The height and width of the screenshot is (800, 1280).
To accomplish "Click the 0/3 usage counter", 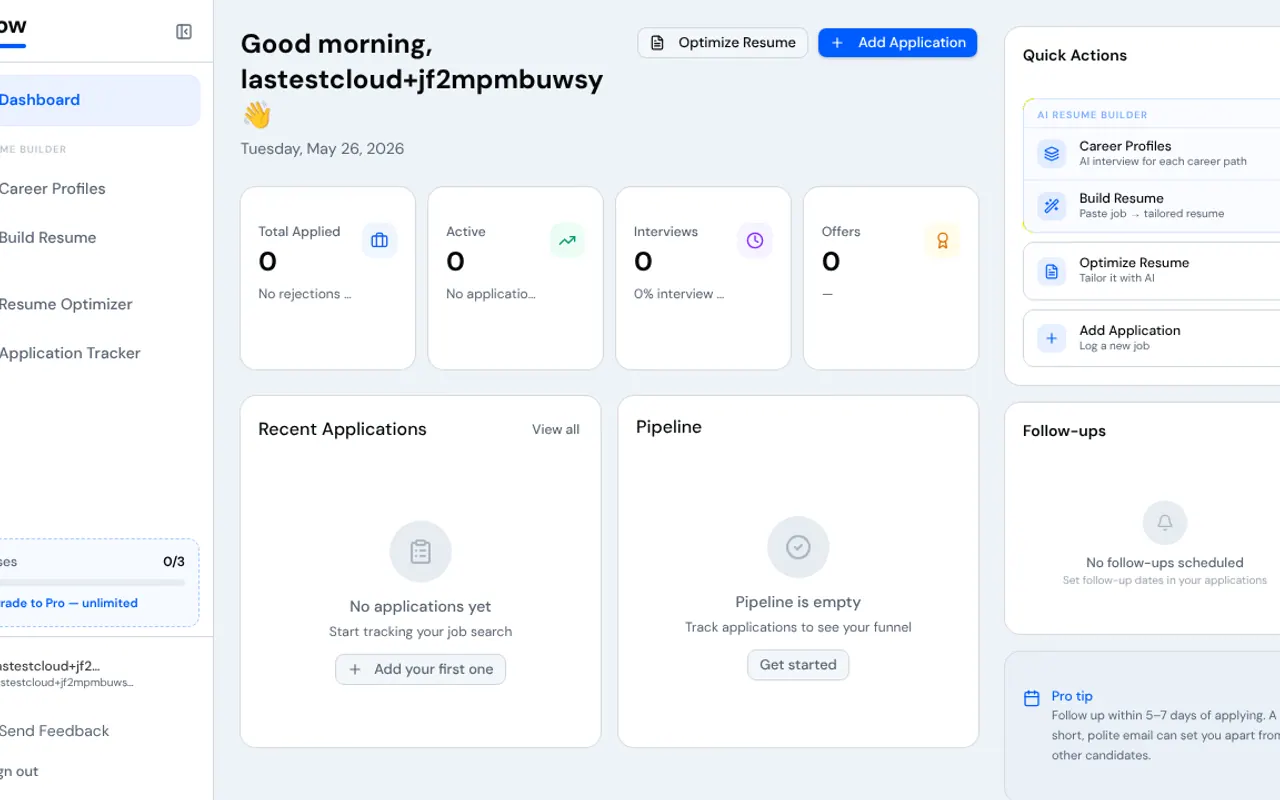I will (x=174, y=562).
